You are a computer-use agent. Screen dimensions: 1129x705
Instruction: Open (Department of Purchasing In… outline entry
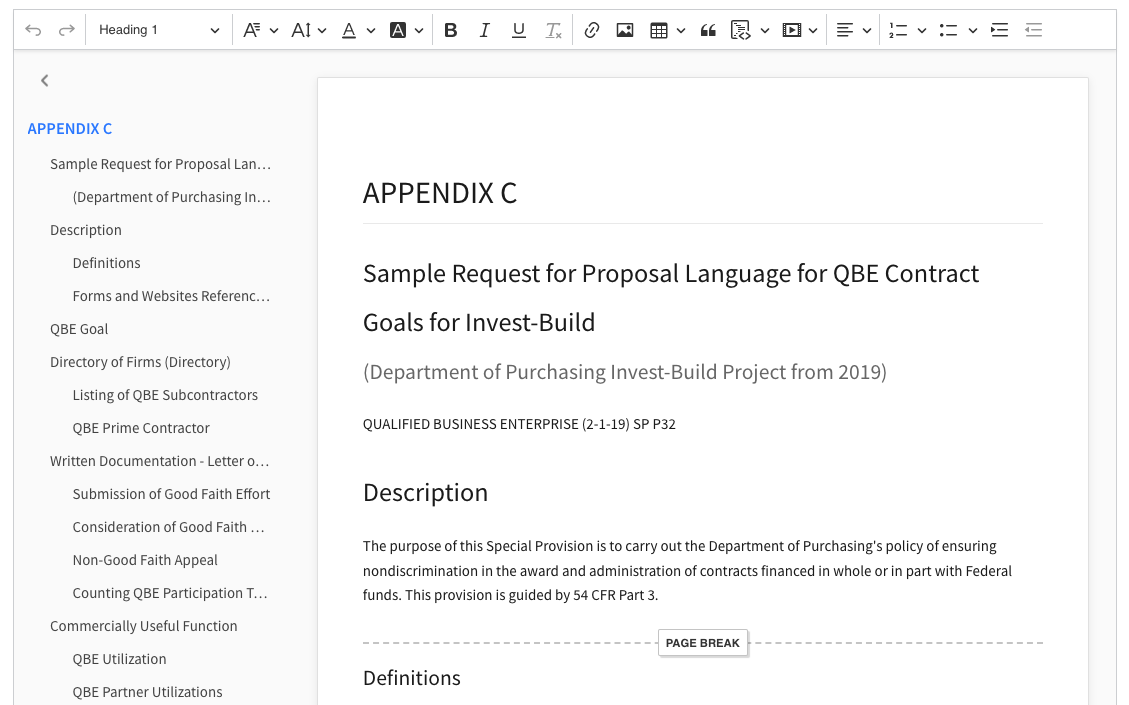171,197
